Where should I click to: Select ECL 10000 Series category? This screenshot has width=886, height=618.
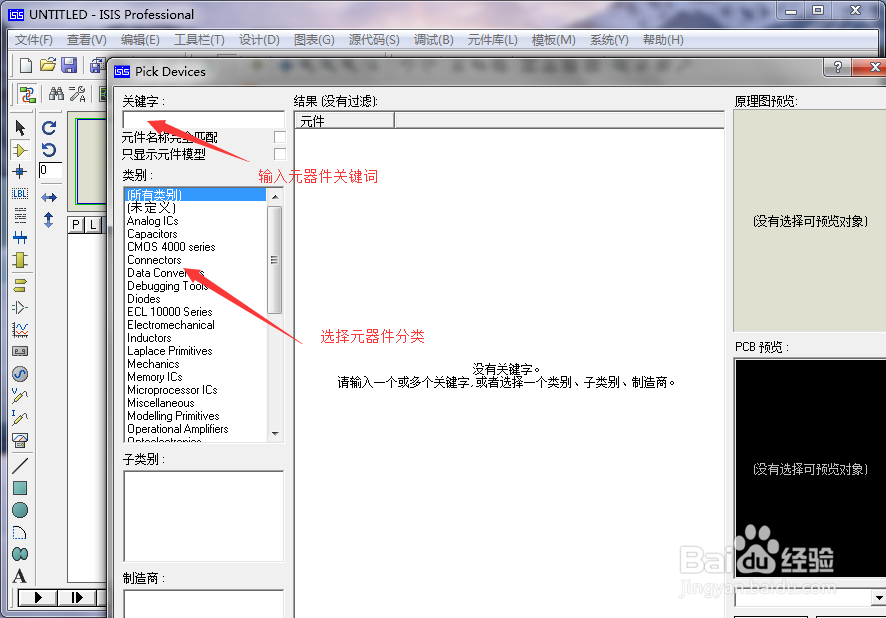170,312
